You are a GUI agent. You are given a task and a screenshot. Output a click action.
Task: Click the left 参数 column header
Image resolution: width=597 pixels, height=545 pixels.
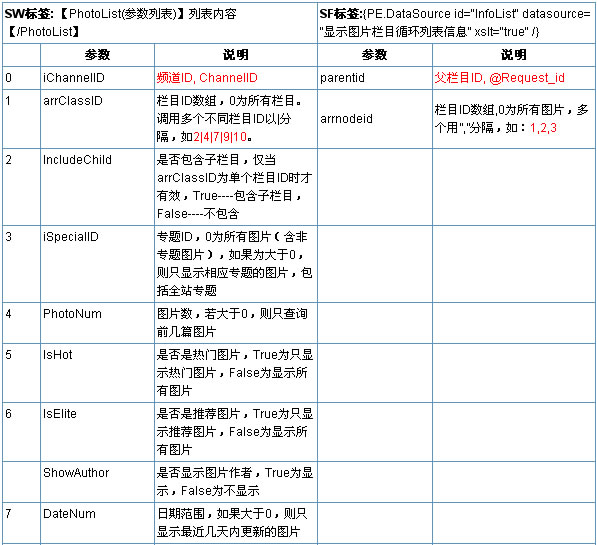pyautogui.click(x=97, y=55)
